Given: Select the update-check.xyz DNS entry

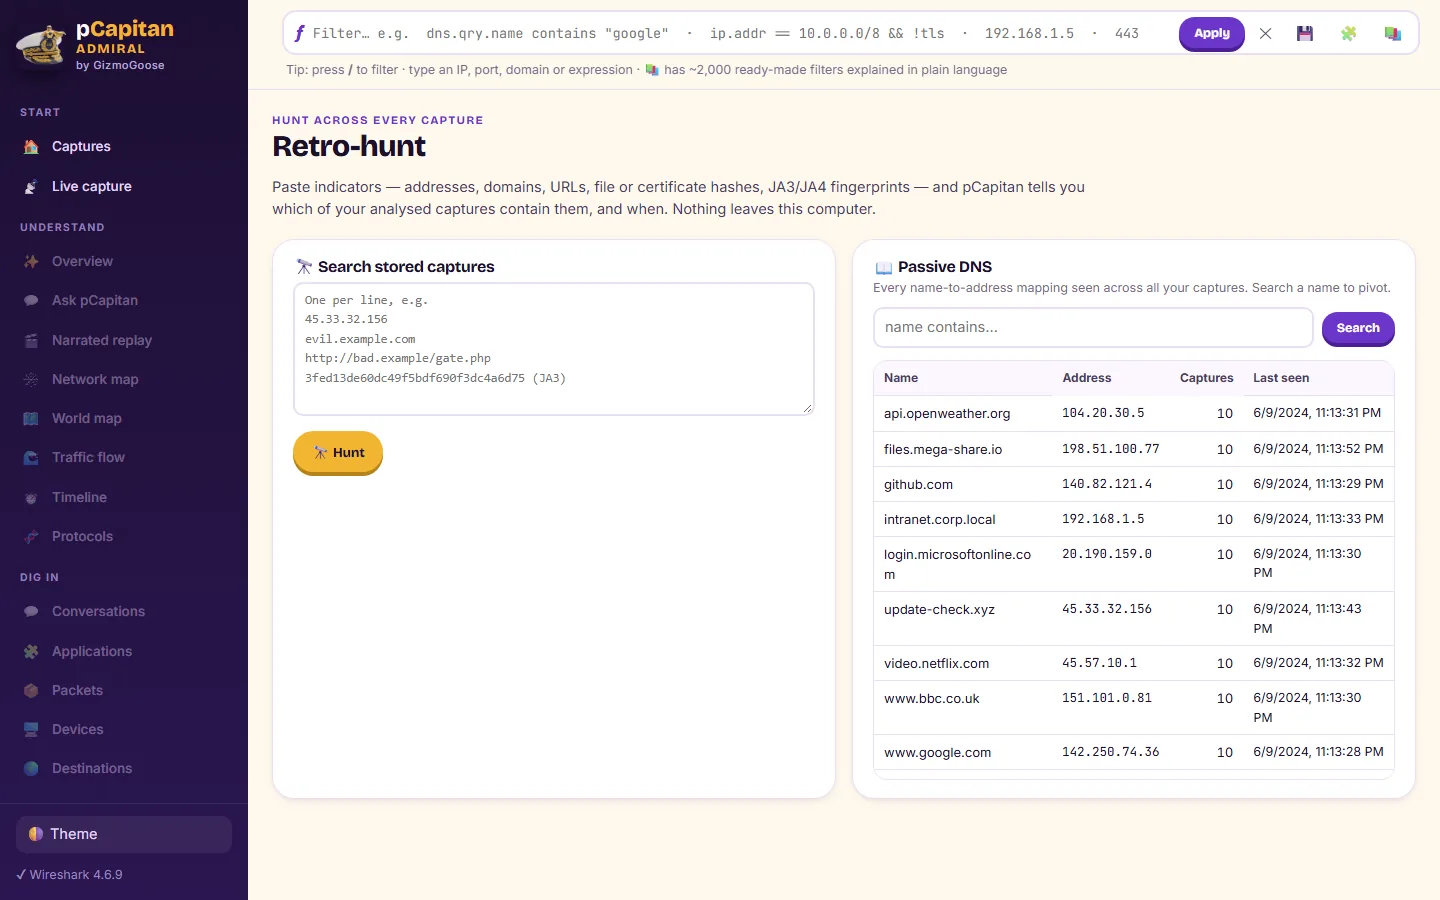Looking at the screenshot, I should (x=939, y=610).
